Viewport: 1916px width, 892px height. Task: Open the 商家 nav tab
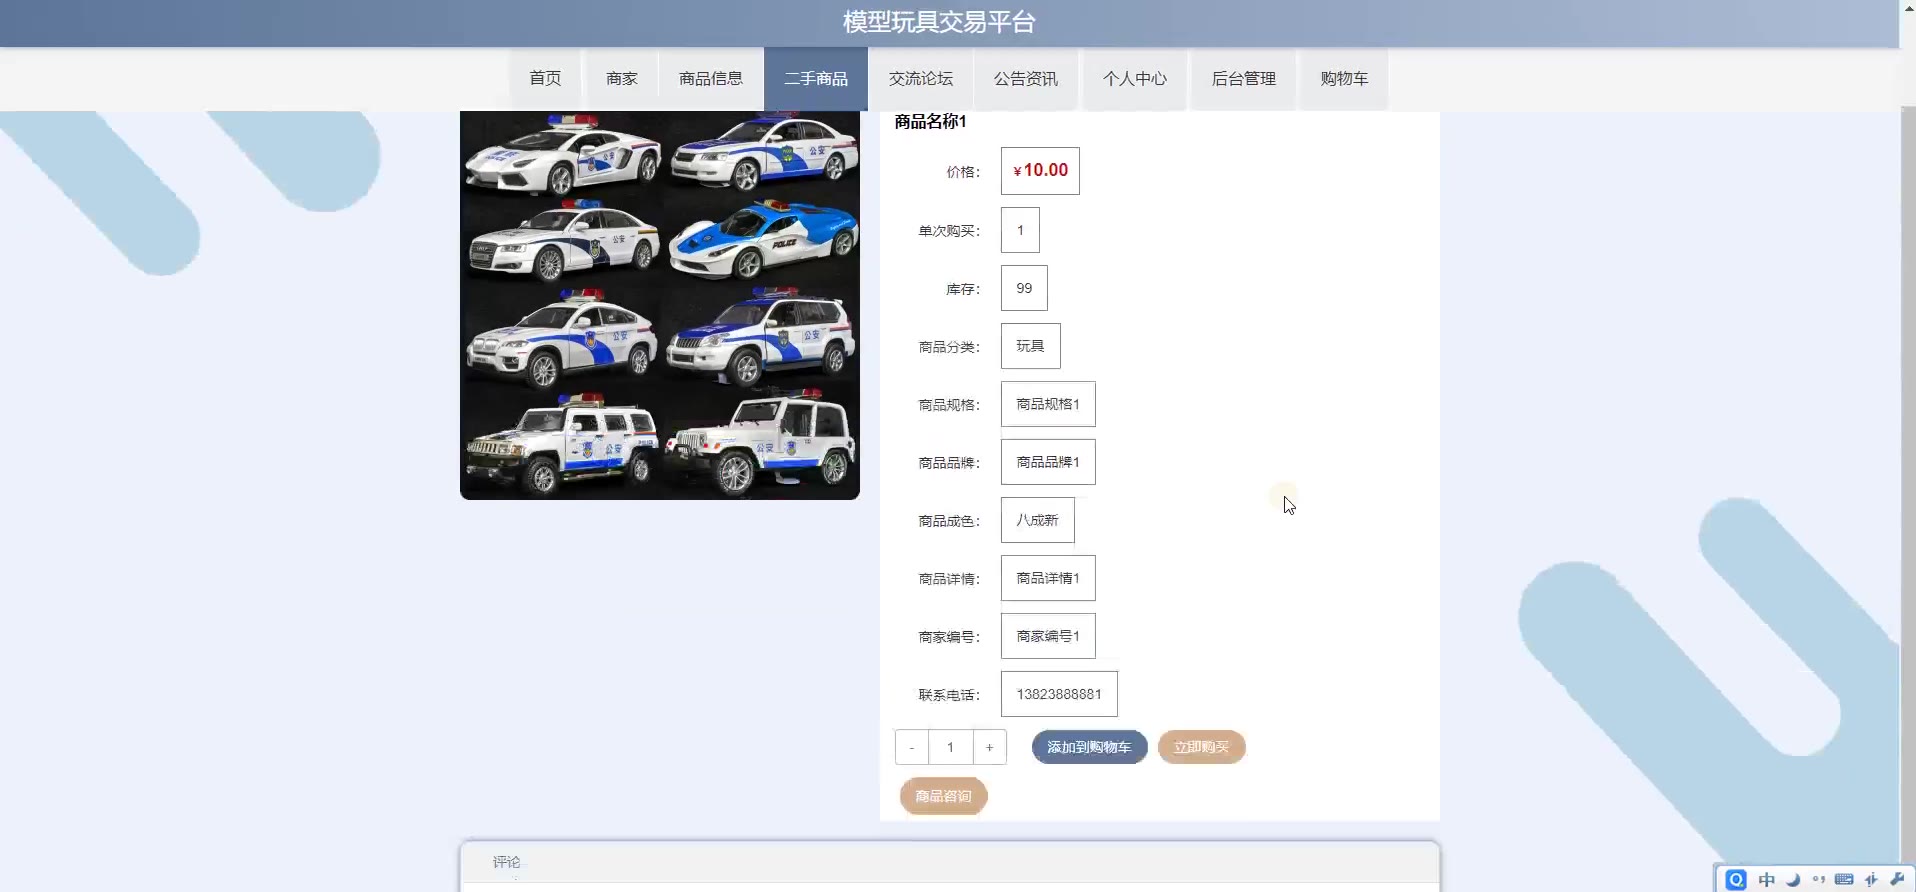tap(621, 78)
